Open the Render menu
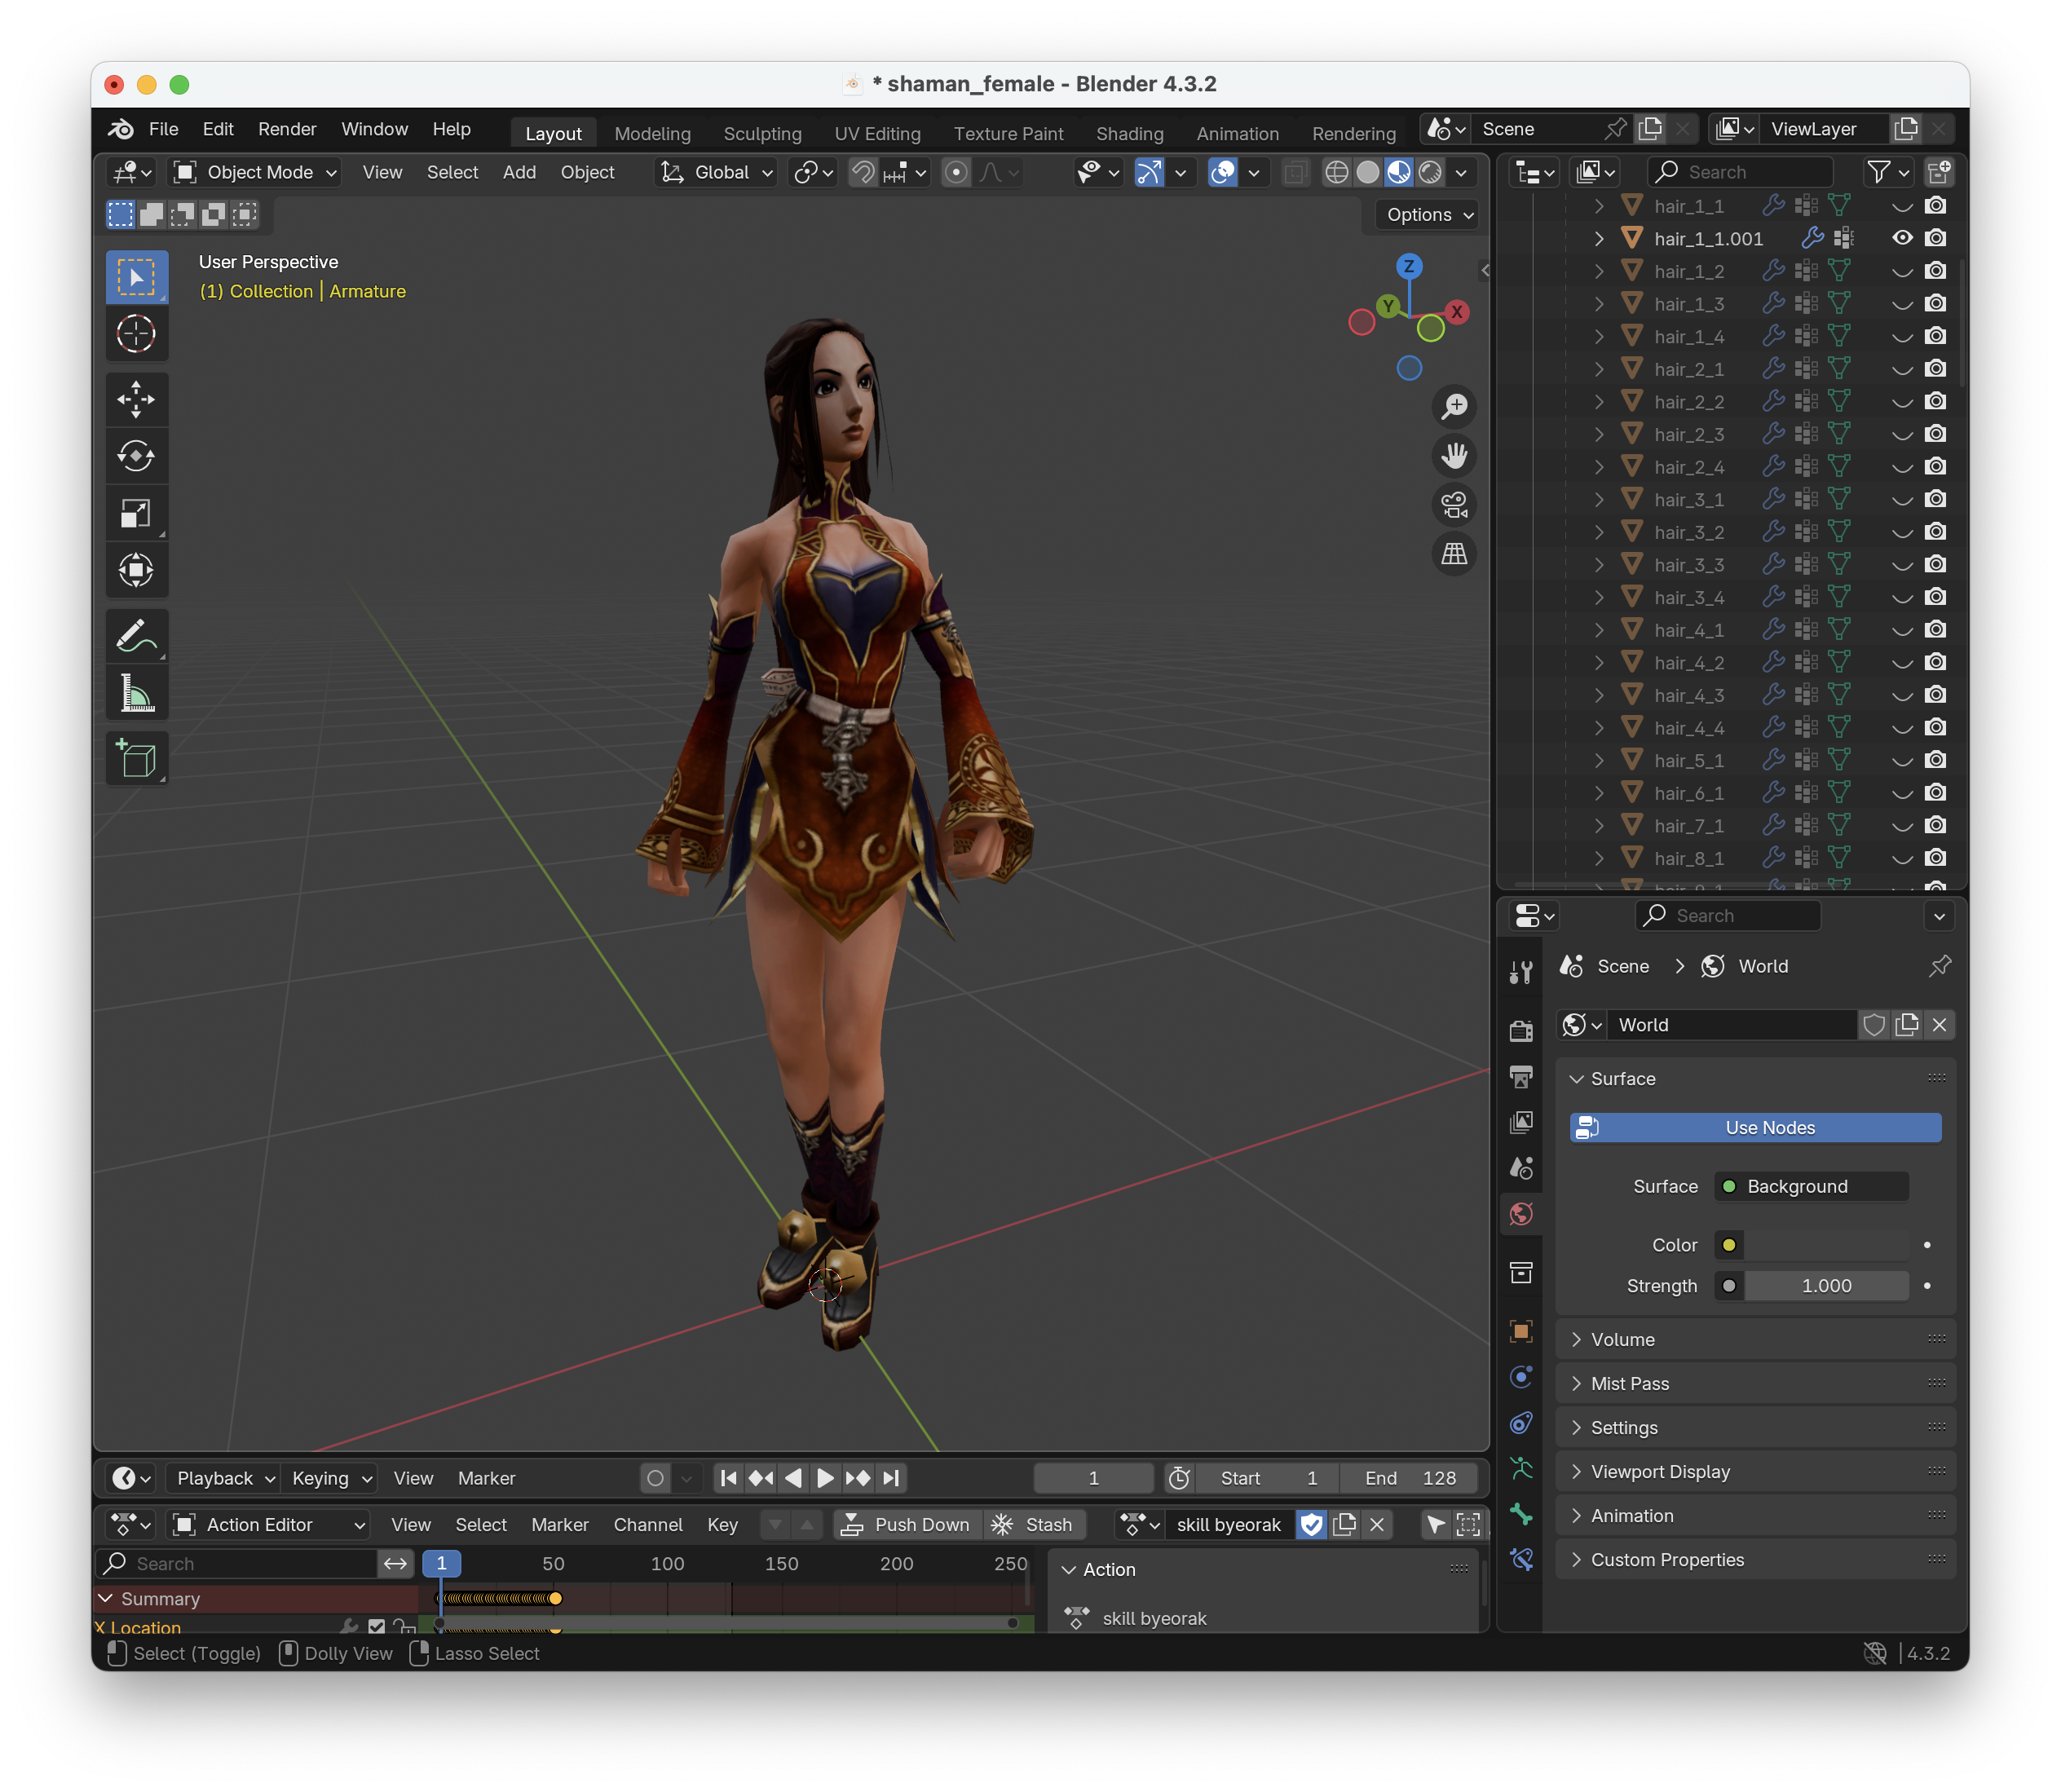The image size is (2061, 1792). pos(287,128)
